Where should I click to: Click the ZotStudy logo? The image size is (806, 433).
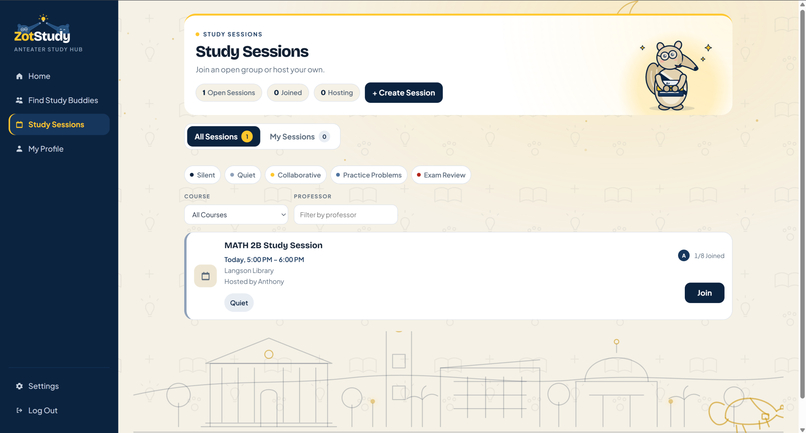point(42,31)
